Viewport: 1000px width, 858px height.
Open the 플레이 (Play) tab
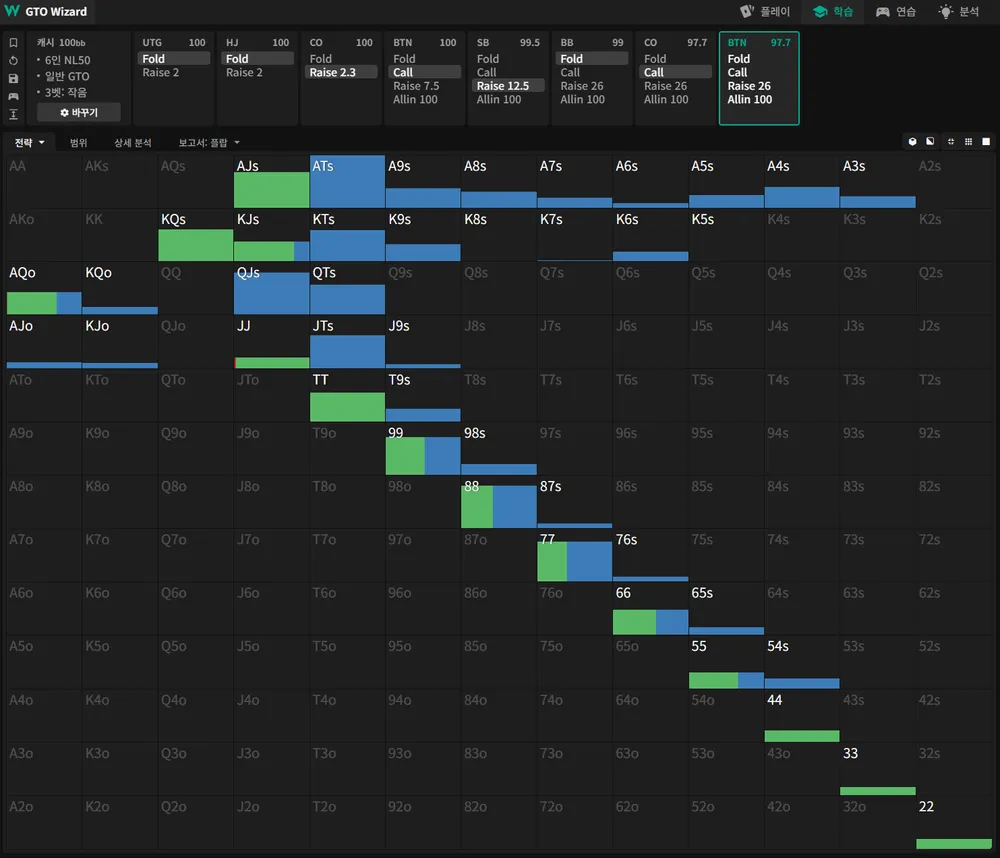[x=765, y=11]
